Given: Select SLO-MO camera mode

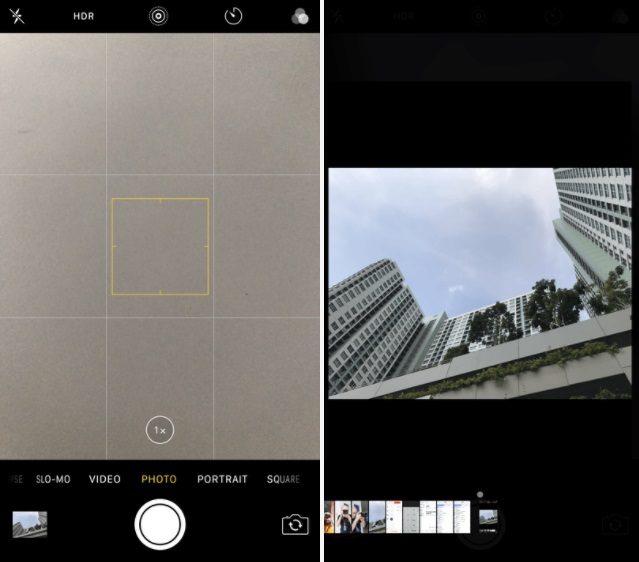Looking at the screenshot, I should click(x=53, y=479).
